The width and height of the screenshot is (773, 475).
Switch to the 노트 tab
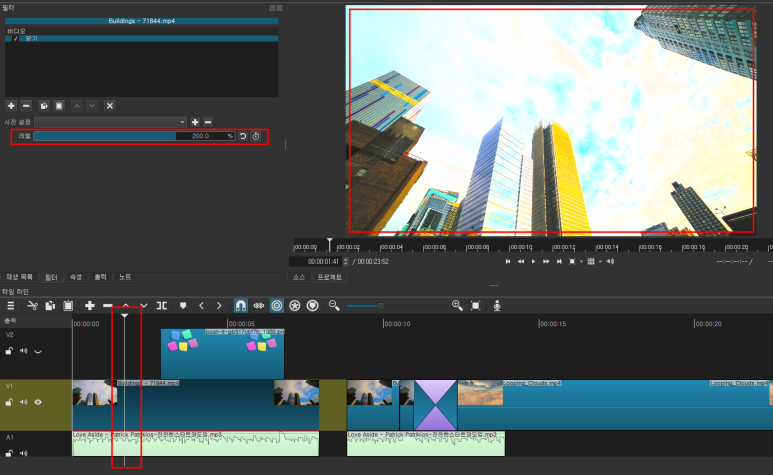tap(125, 277)
